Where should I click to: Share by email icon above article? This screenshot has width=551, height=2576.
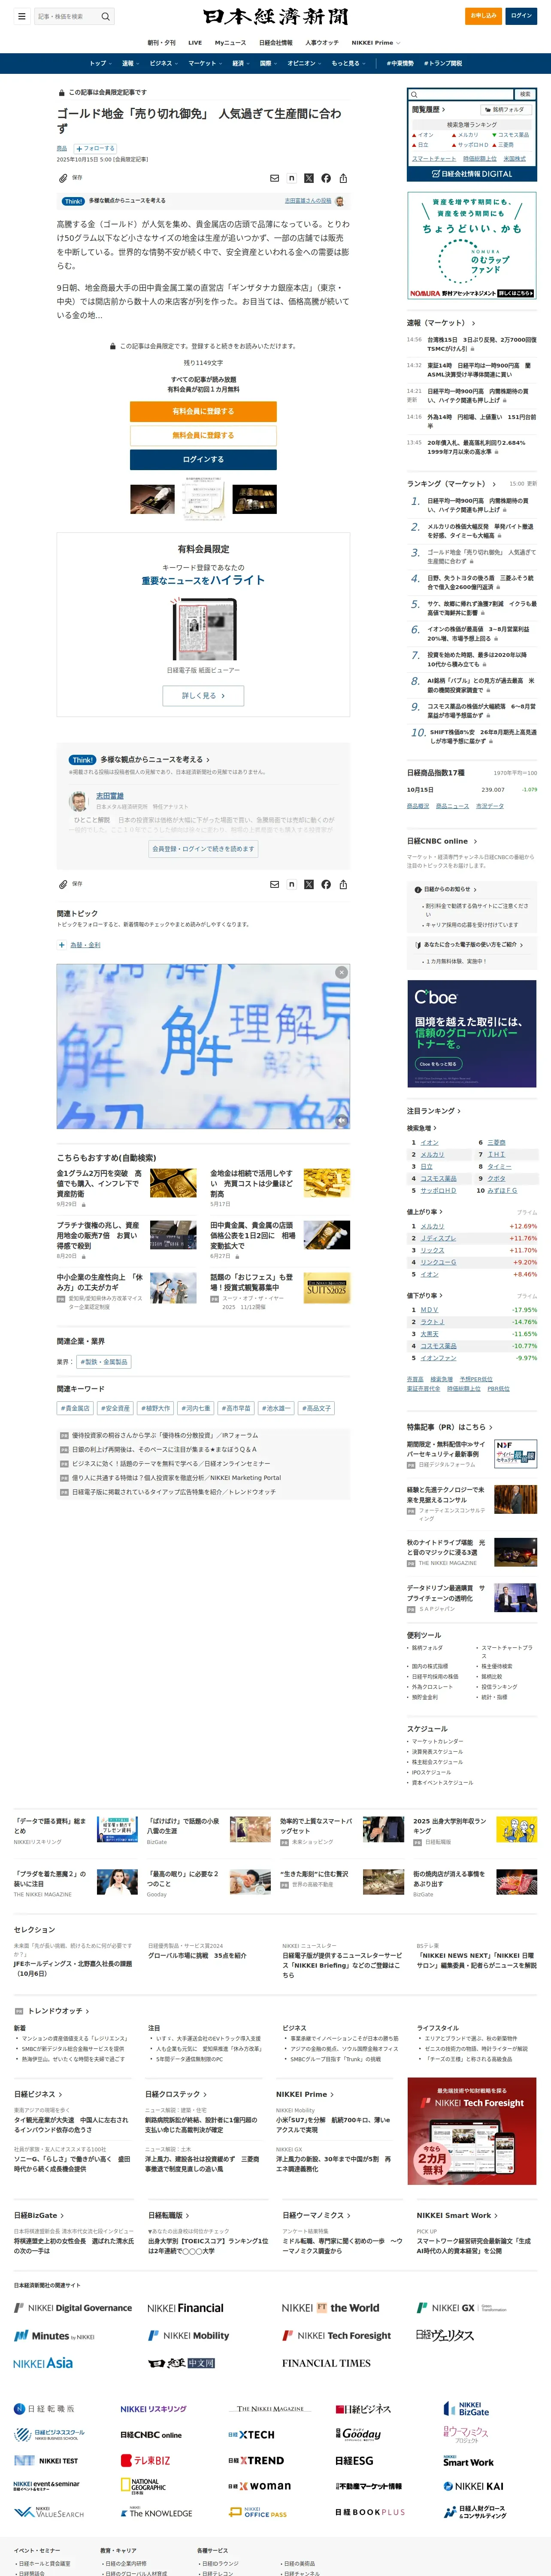tap(275, 178)
